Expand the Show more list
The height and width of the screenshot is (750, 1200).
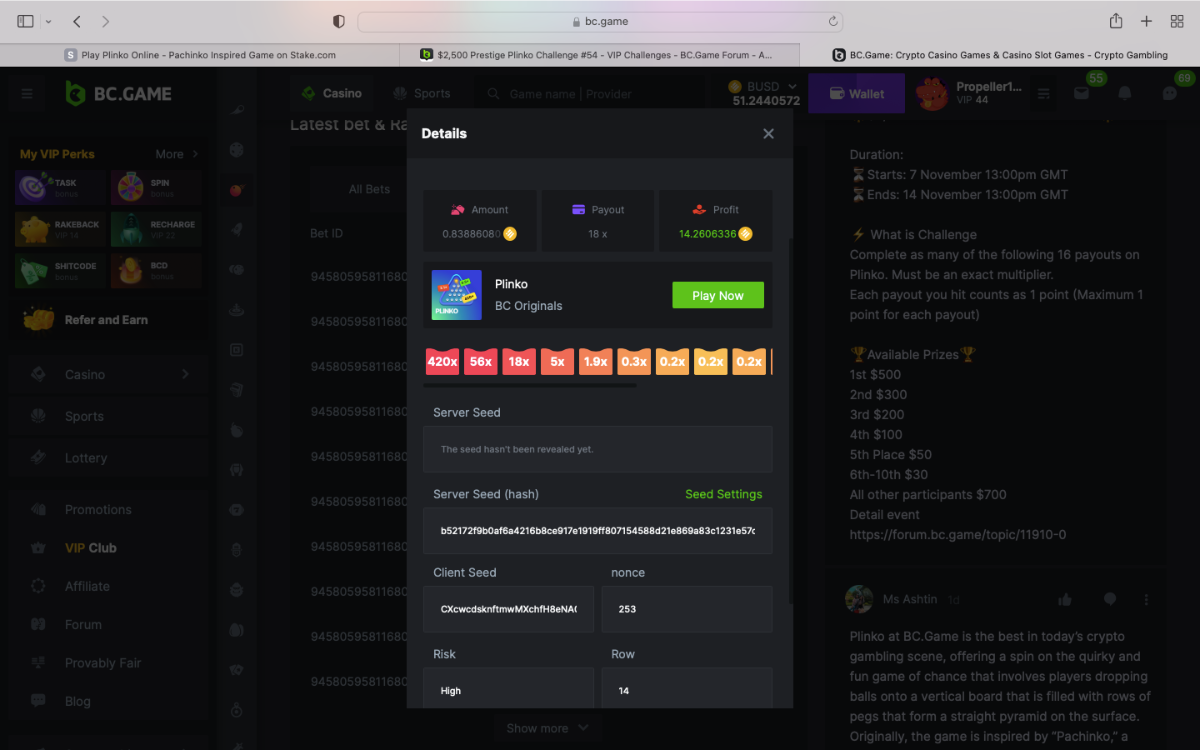[547, 728]
